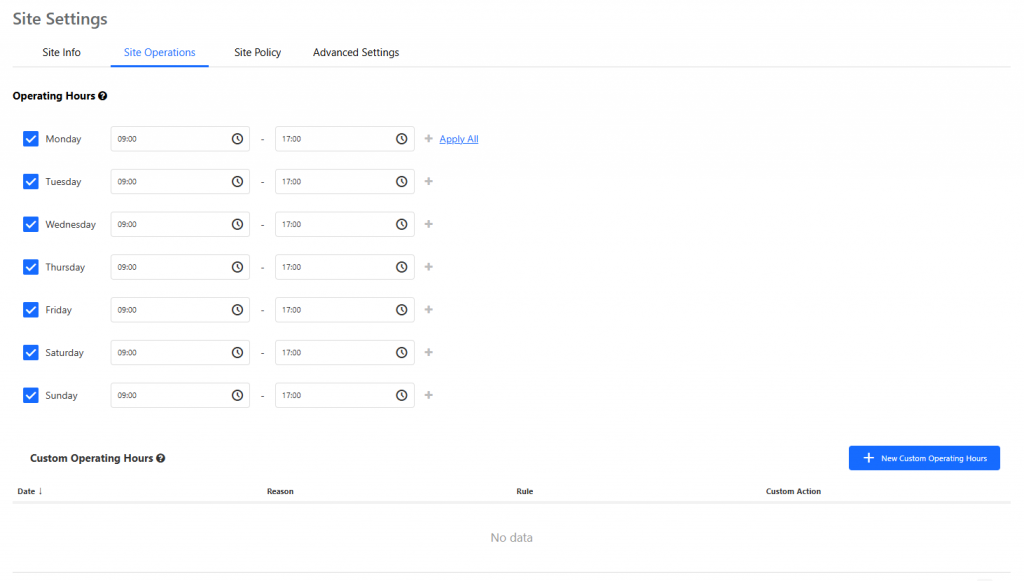Create New Custom Operating Hours
This screenshot has width=1024, height=581.
(924, 458)
